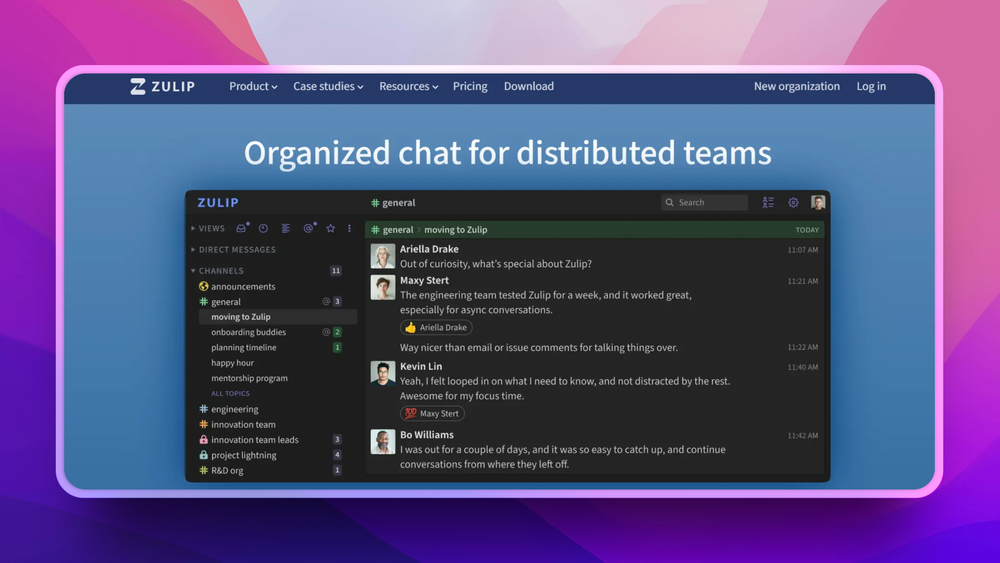This screenshot has height=563, width=1000.
Task: Open the Starred messages star icon
Action: 330,228
